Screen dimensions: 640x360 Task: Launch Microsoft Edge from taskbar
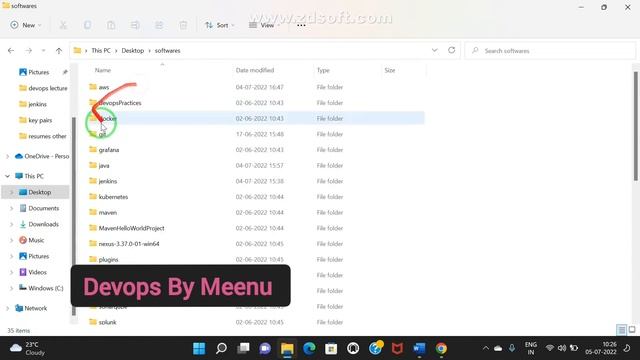[x=309, y=348]
